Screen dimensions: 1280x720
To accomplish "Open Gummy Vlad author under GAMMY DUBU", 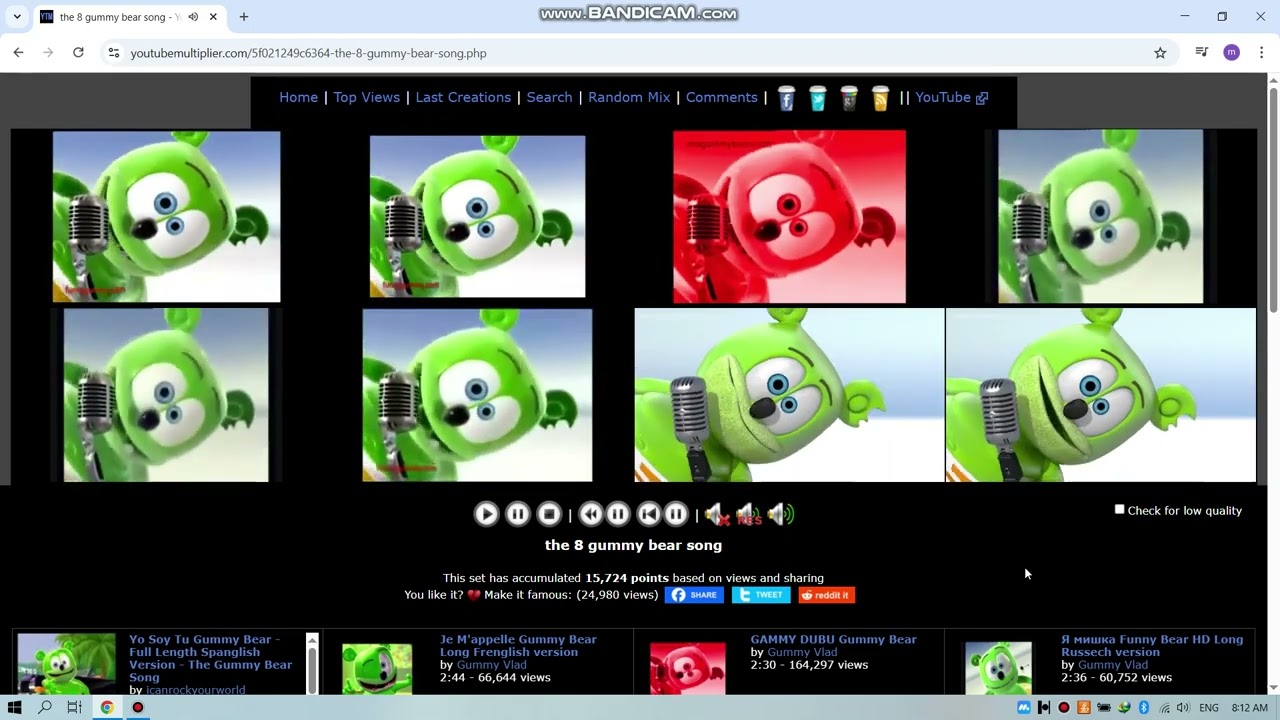I will click(x=802, y=652).
